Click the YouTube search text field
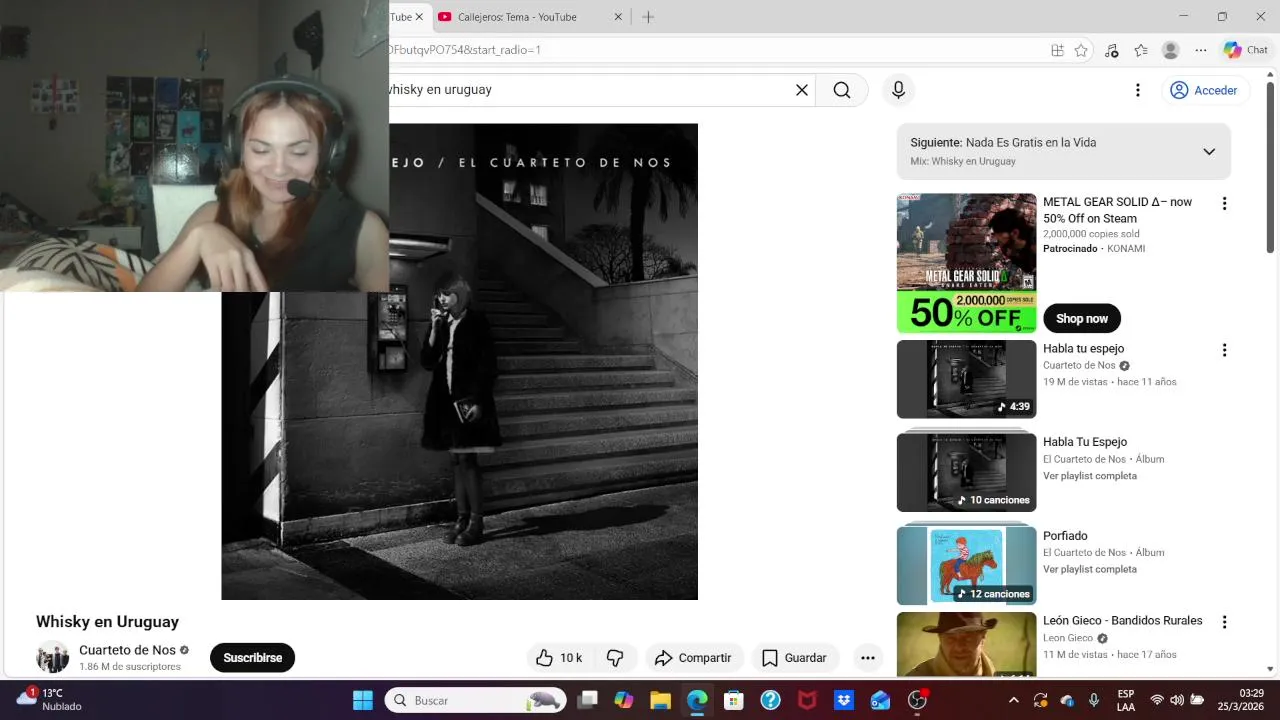The width and height of the screenshot is (1280, 720). click(588, 90)
